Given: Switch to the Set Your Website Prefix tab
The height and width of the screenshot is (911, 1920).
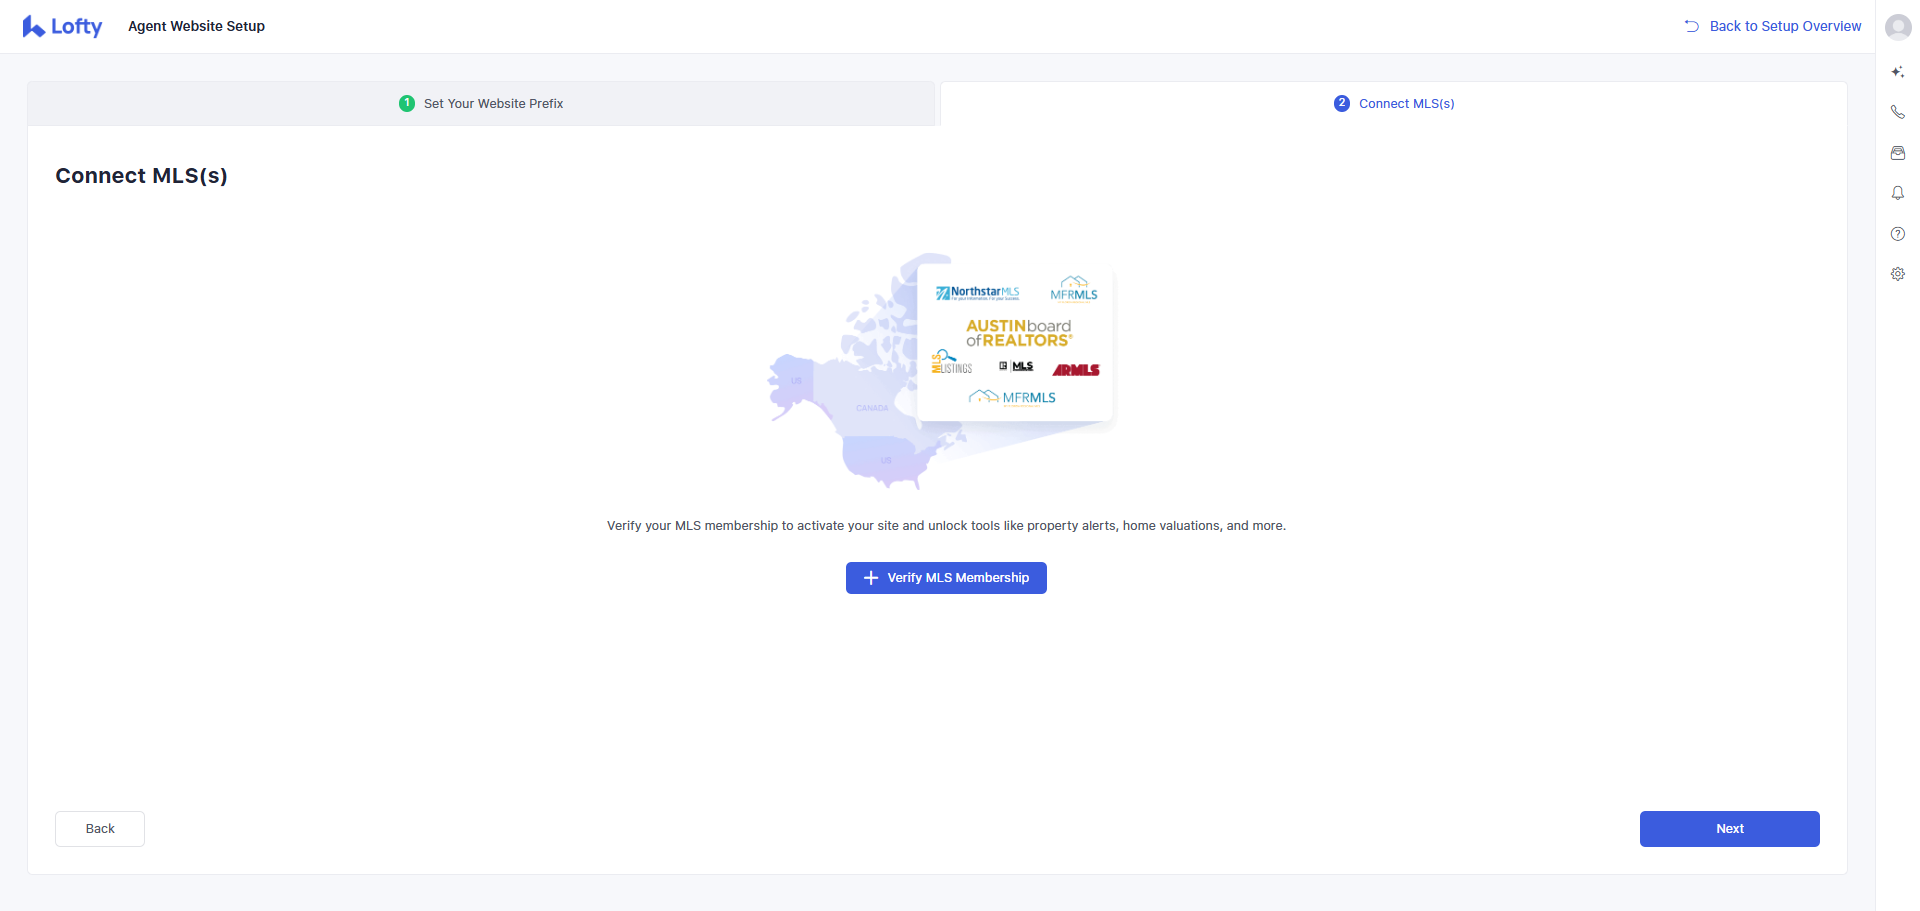Looking at the screenshot, I should coord(493,104).
